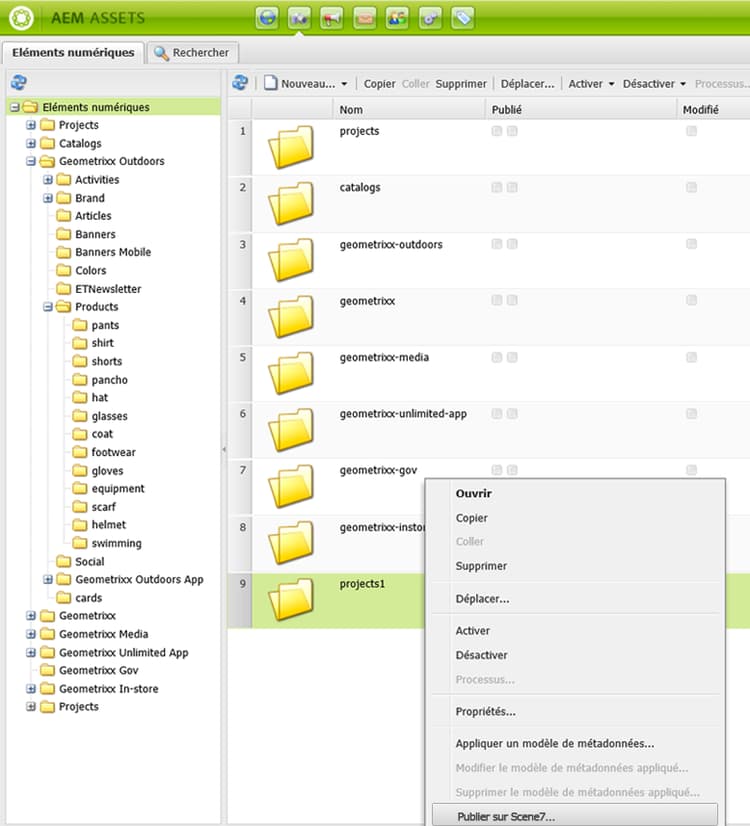This screenshot has width=750, height=826.
Task: Switch to the Rechercher tab
Action: point(192,53)
